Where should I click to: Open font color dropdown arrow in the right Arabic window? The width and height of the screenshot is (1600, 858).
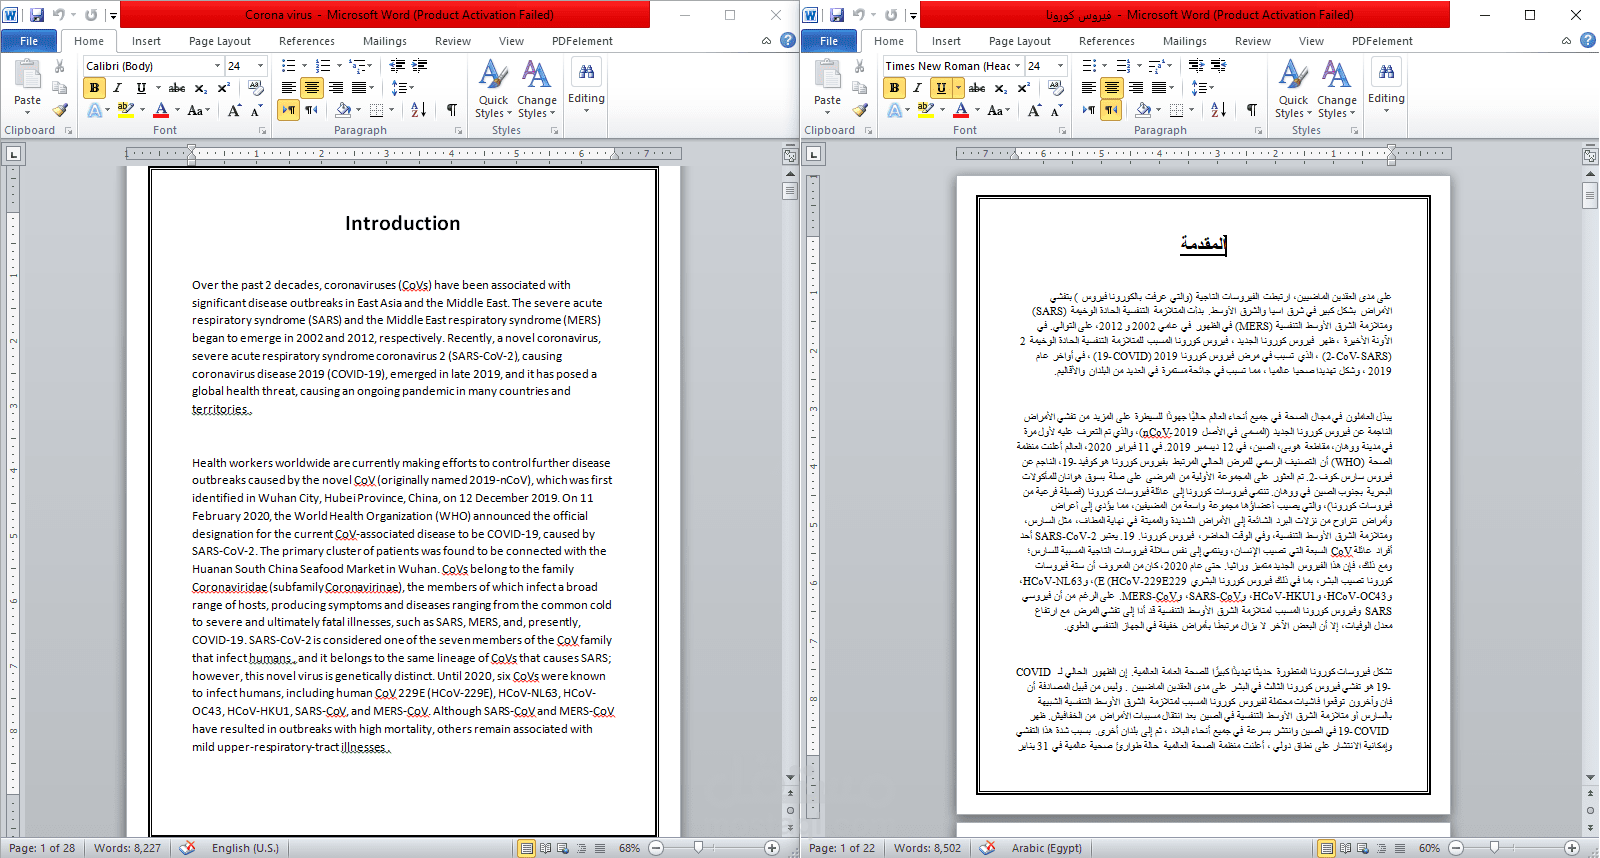(977, 110)
